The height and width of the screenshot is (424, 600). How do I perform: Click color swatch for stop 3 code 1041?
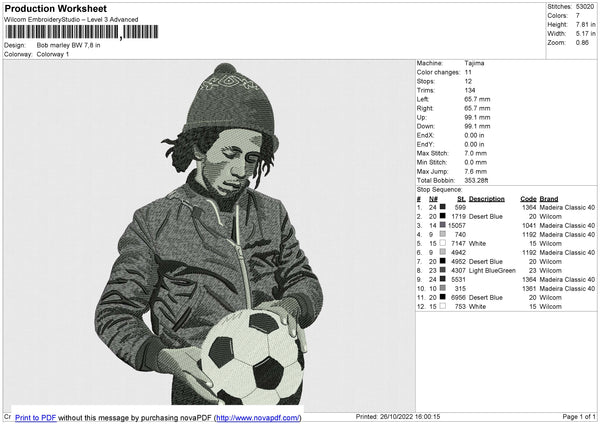click(x=442, y=225)
